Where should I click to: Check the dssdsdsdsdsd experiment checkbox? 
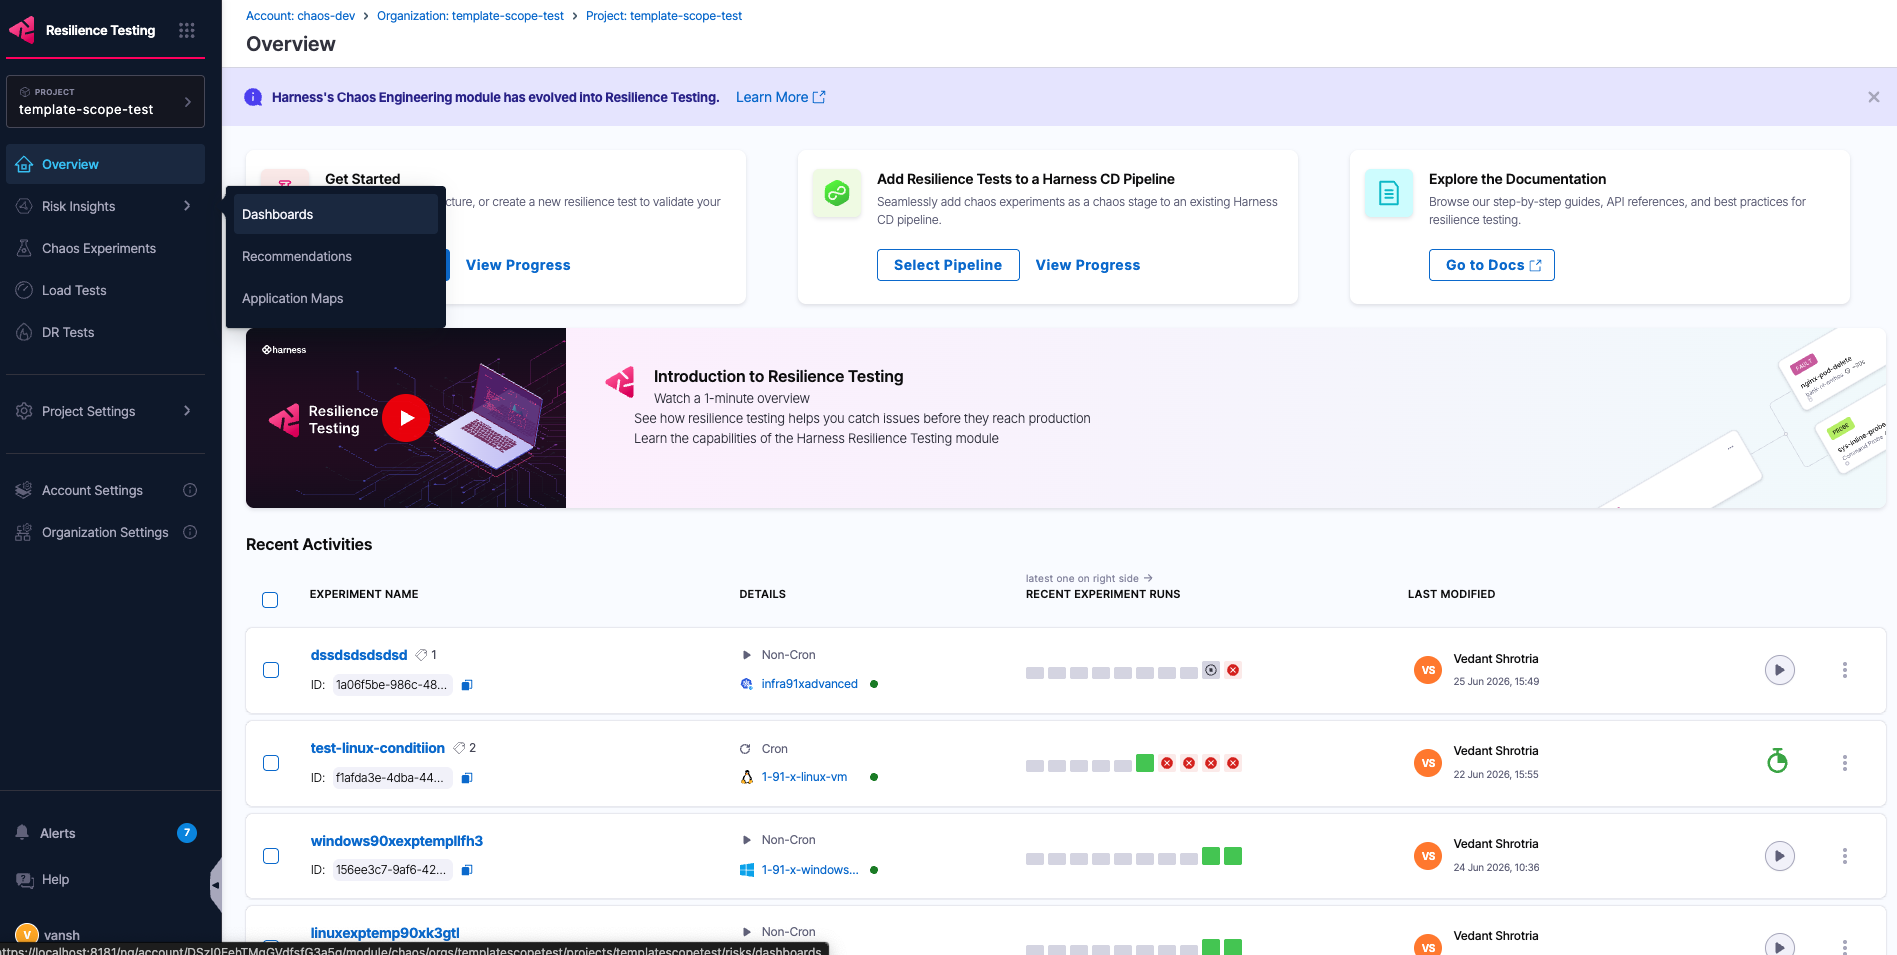(x=271, y=670)
